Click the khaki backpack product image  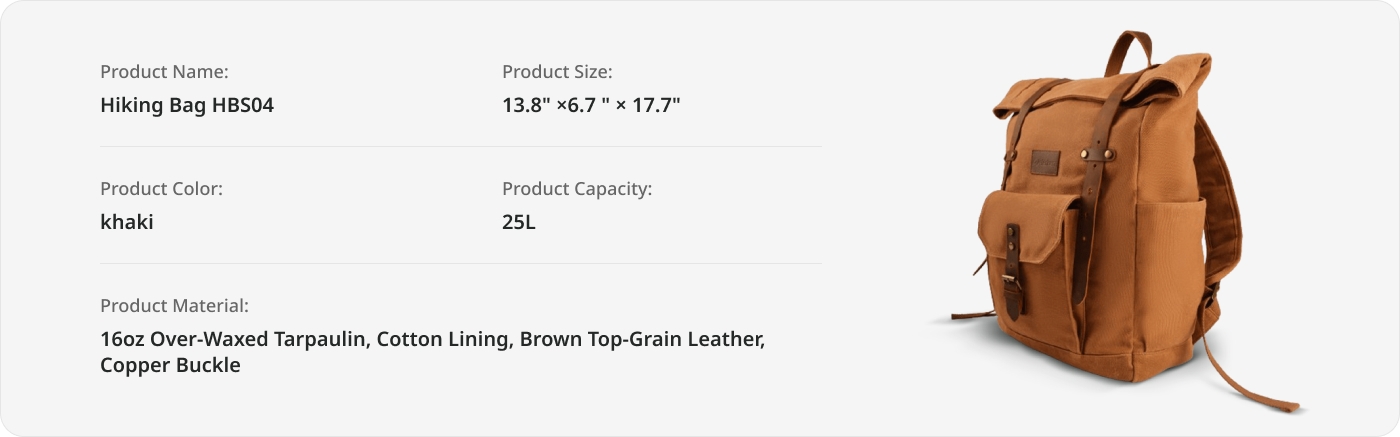coord(1115,220)
